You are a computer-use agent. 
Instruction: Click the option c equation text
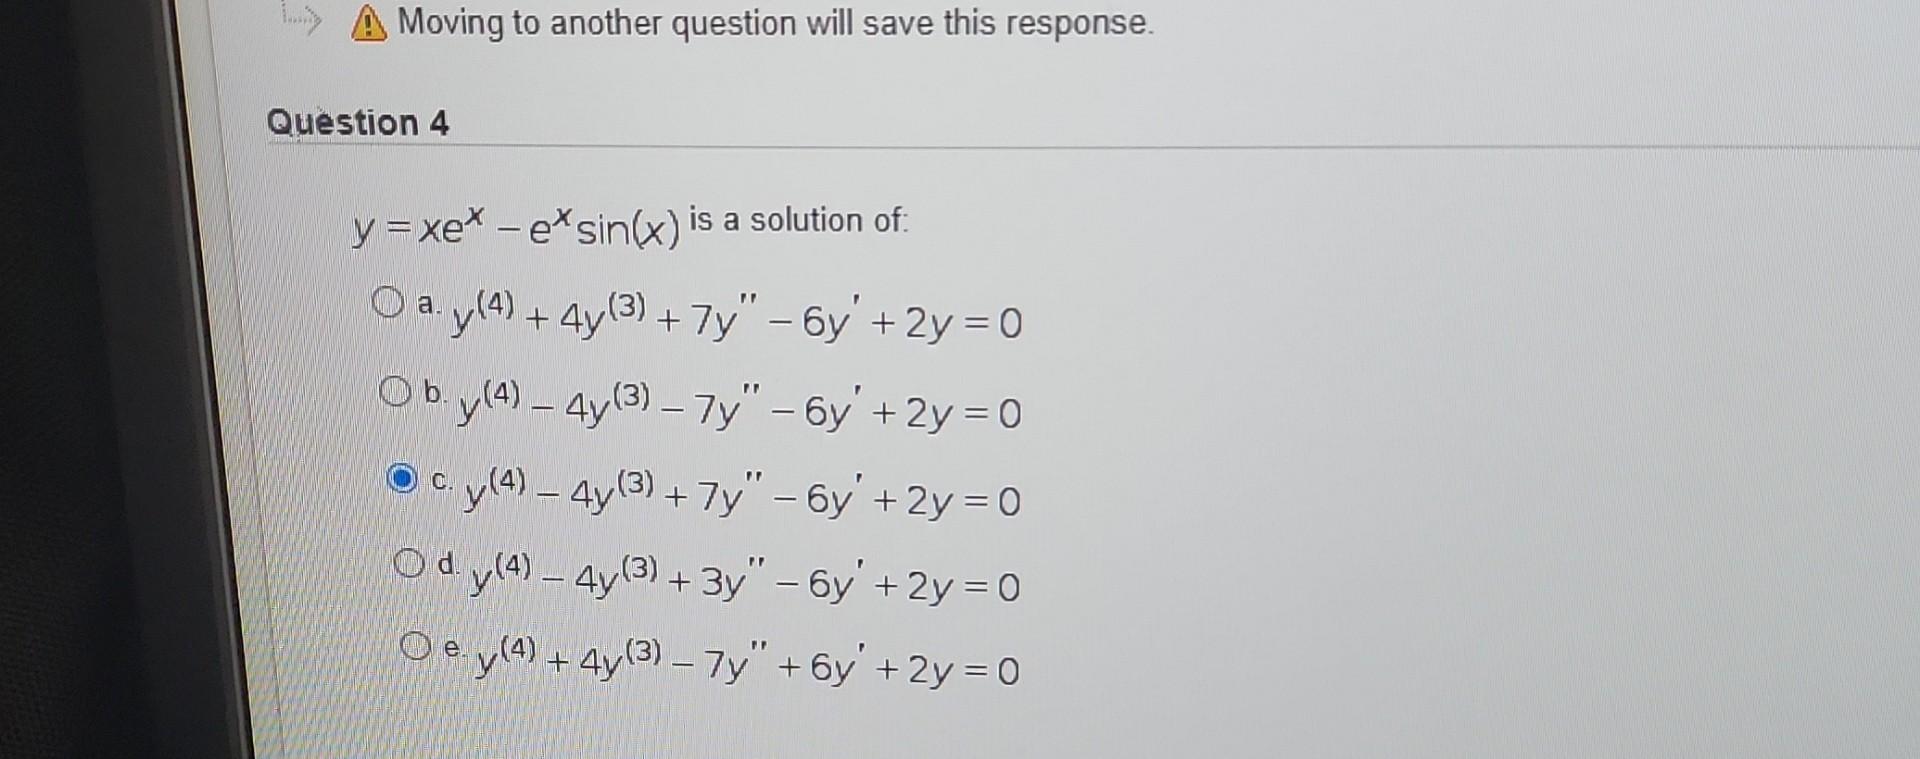point(740,496)
